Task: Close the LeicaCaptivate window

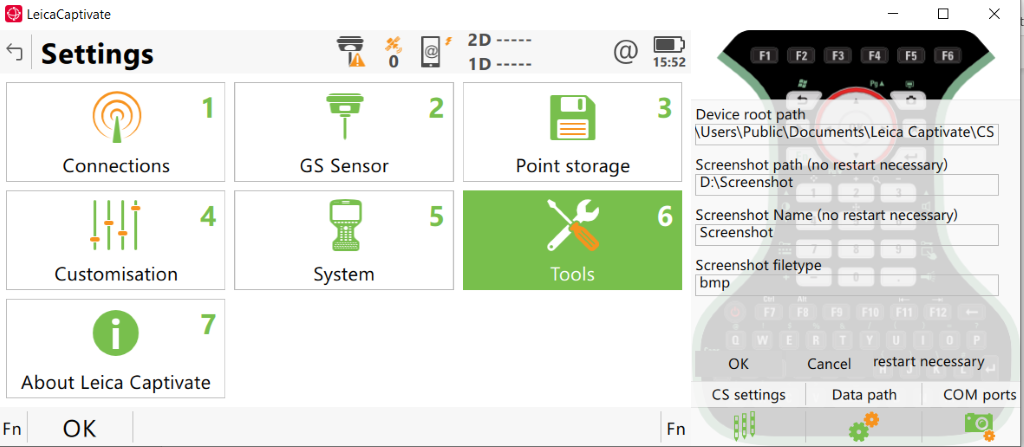Action: (x=993, y=14)
